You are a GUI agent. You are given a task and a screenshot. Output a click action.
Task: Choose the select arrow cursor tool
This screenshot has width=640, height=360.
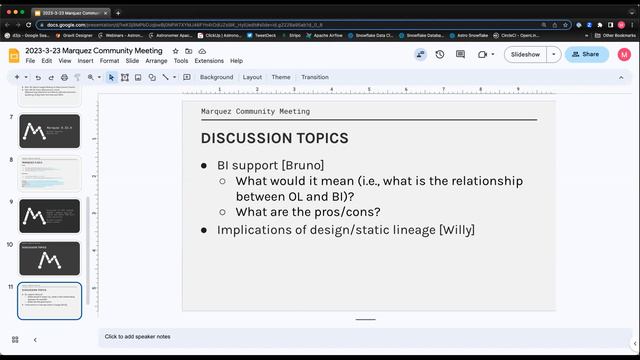click(111, 77)
